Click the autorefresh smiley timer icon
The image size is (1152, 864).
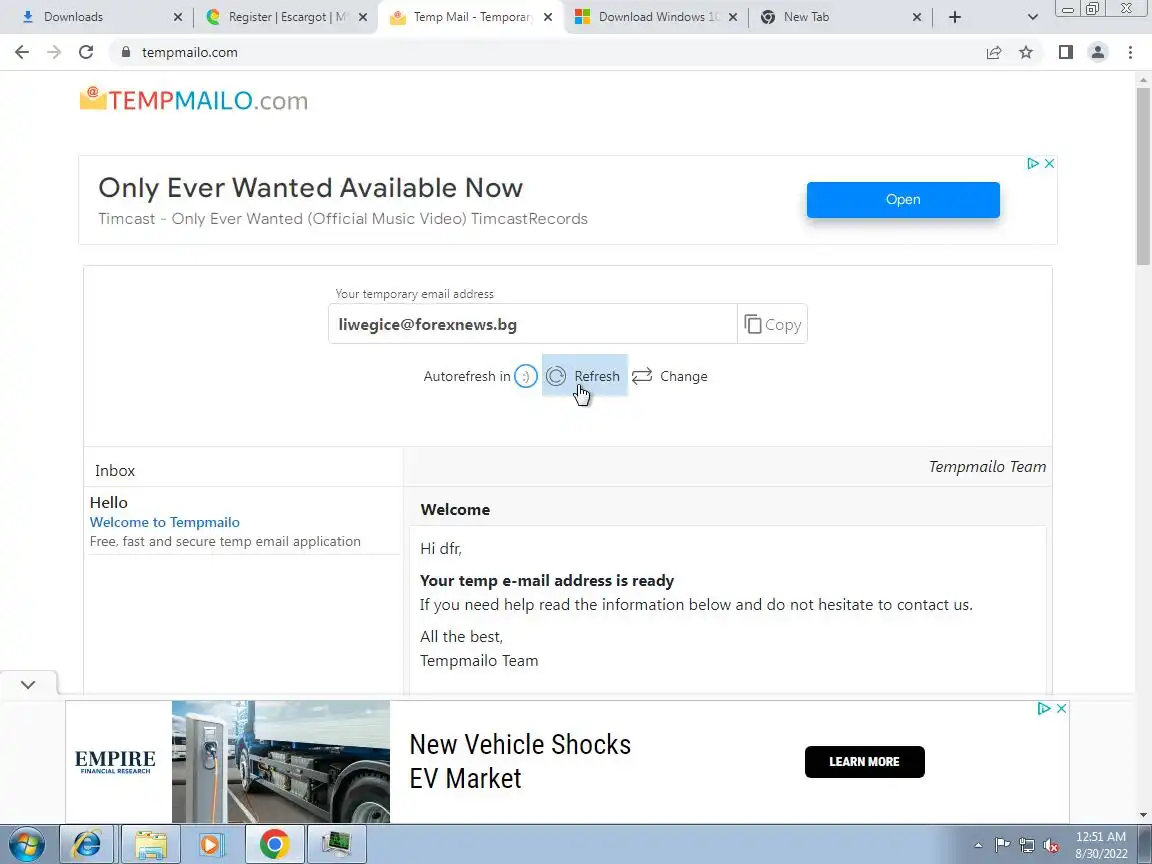point(525,376)
